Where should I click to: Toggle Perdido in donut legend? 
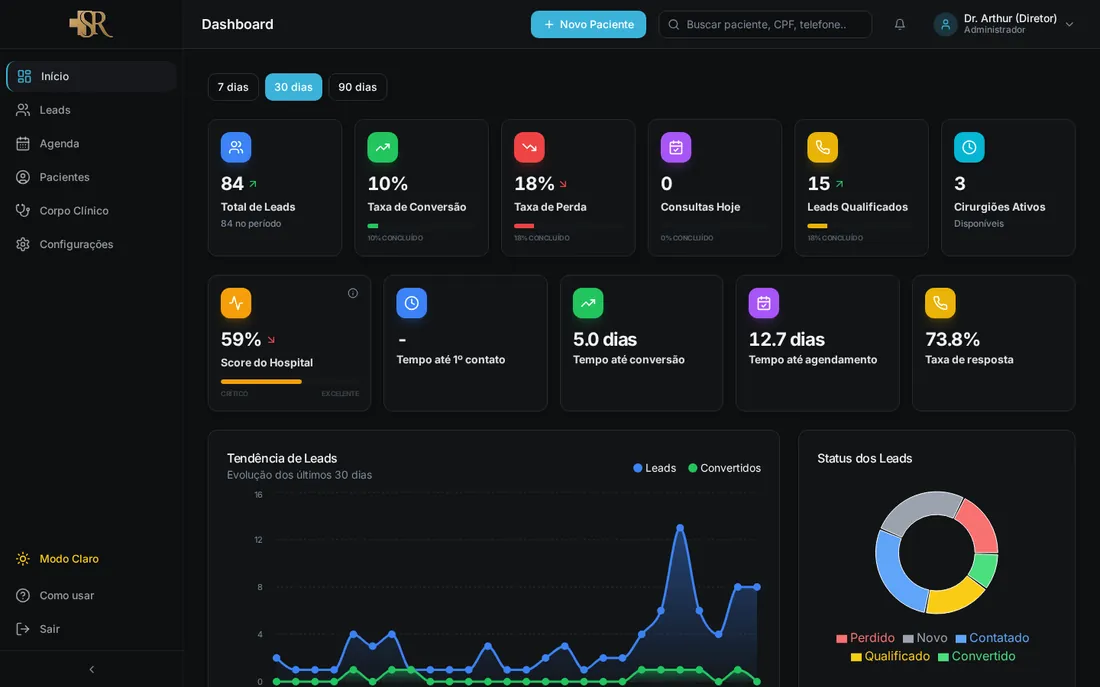[865, 638]
